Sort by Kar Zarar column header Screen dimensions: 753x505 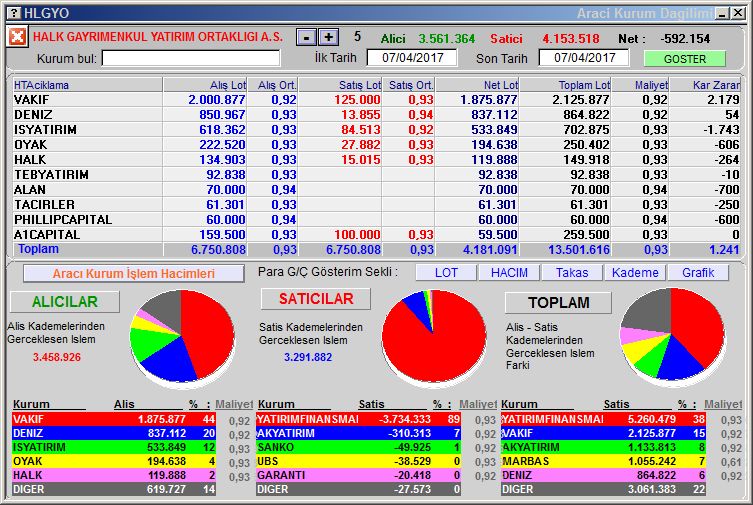705,85
